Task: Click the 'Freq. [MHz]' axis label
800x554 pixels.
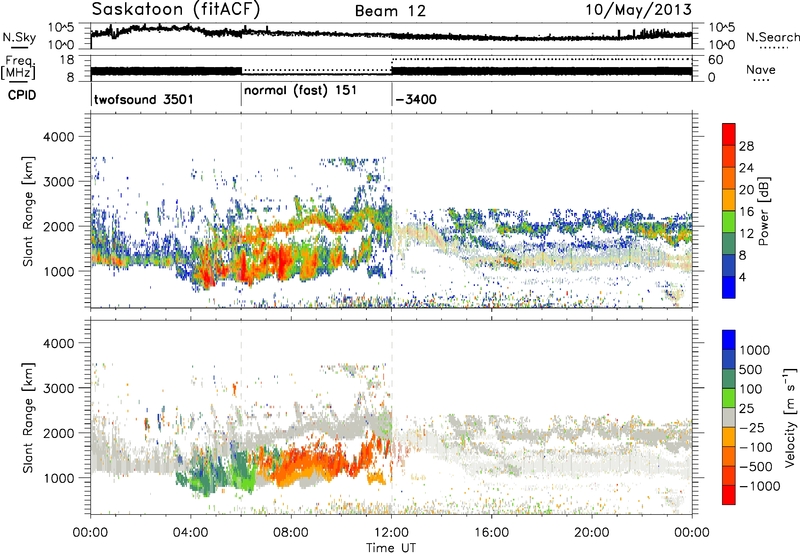Action: click(x=18, y=67)
